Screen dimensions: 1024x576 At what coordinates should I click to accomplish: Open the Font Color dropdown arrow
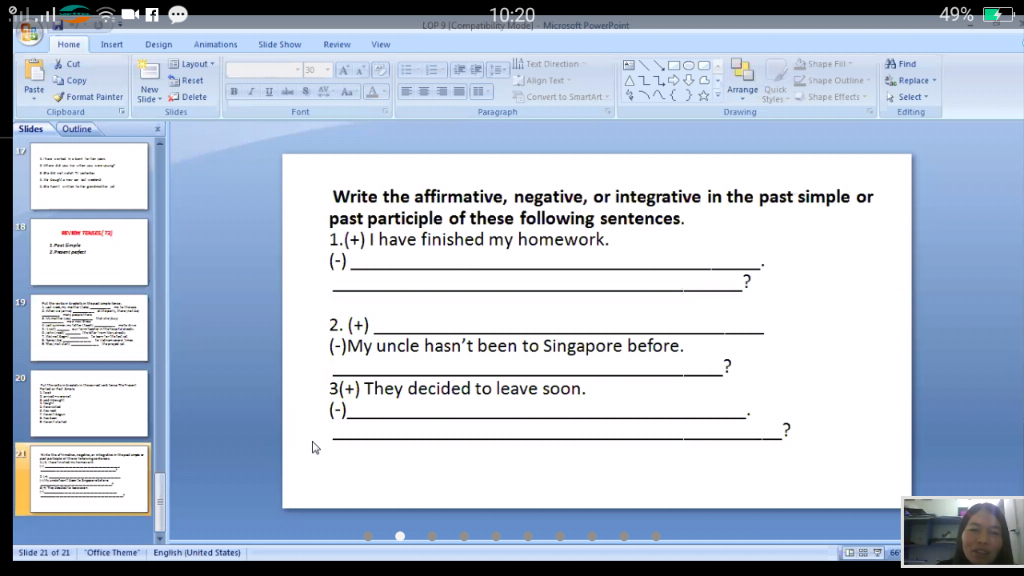tap(385, 91)
